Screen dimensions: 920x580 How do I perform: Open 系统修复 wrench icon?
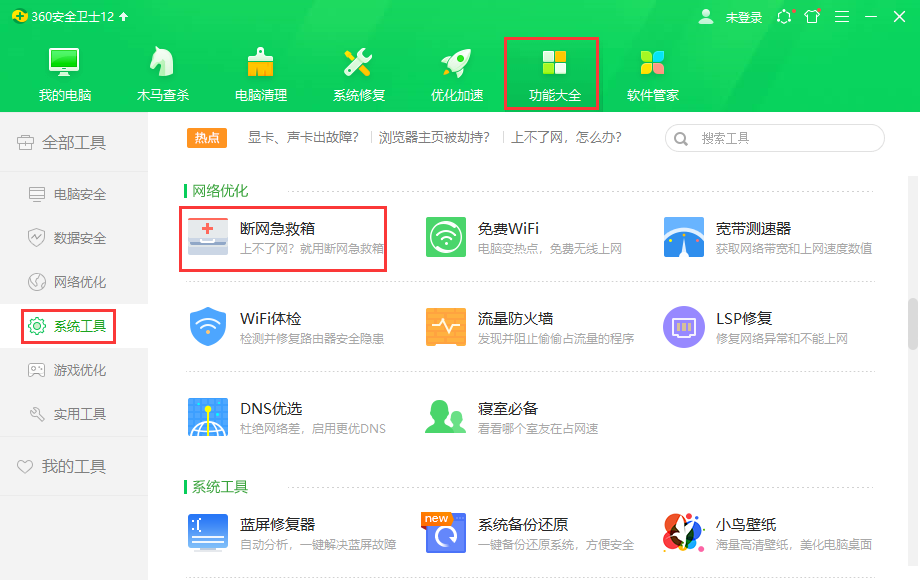[358, 62]
